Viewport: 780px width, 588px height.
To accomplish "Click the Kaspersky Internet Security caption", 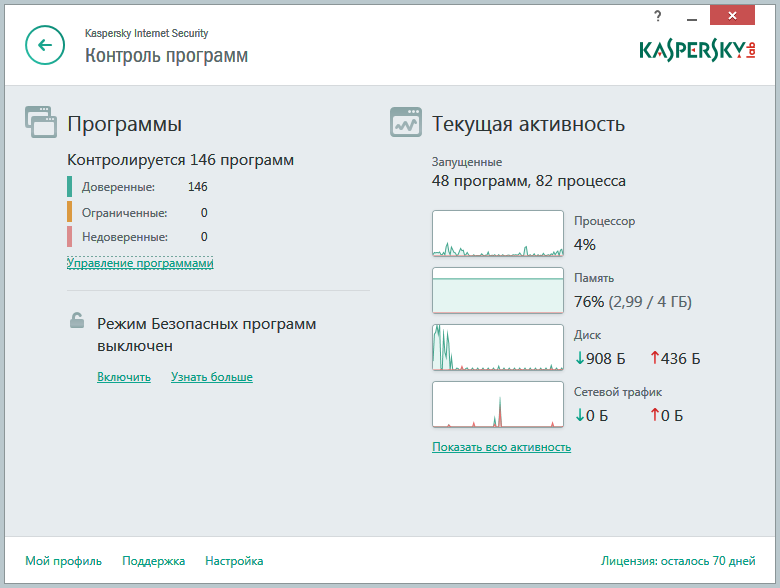I will [x=147, y=33].
